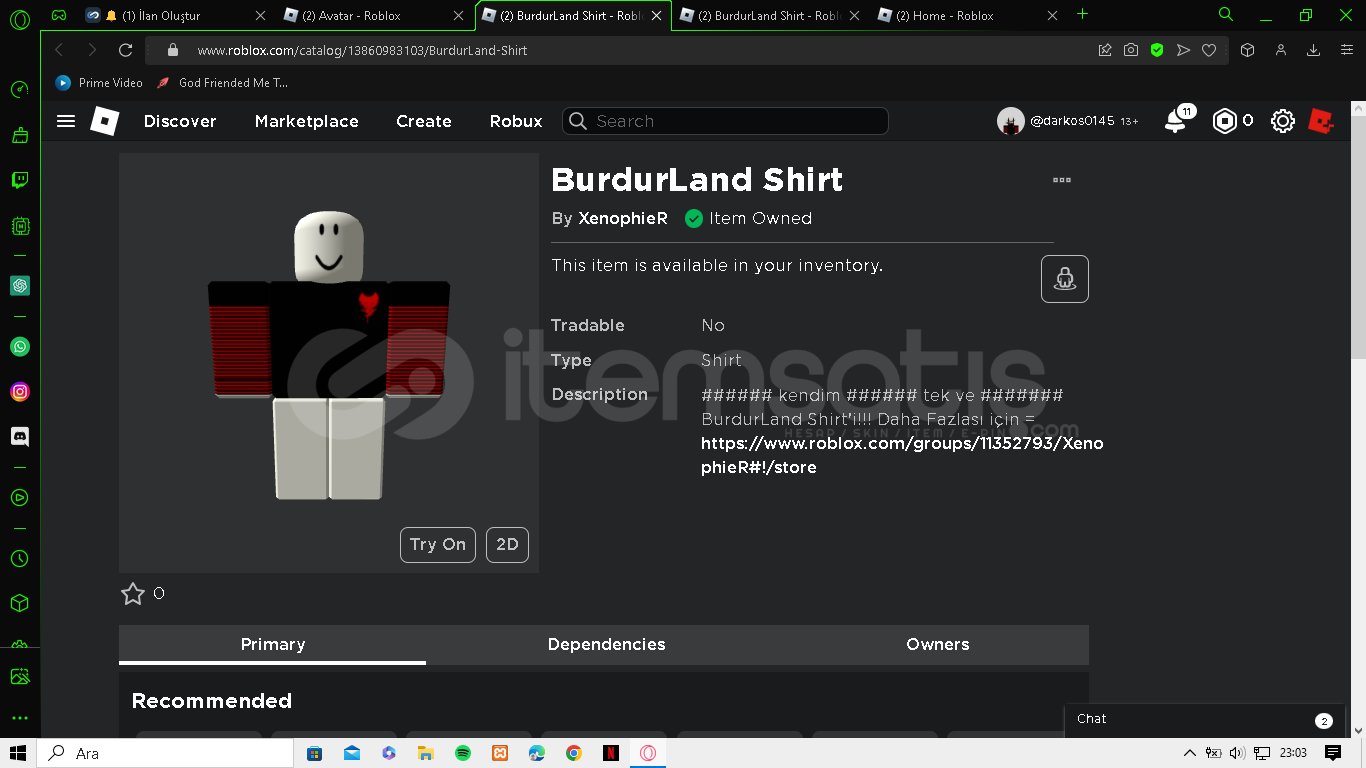Open the item three-dots options menu
The height and width of the screenshot is (768, 1366).
1062,180
